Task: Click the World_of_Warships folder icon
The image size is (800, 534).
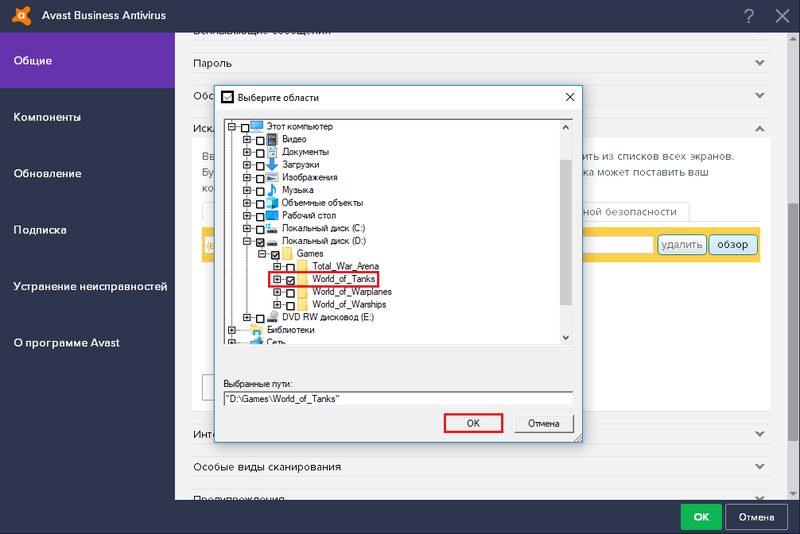Action: (x=303, y=304)
